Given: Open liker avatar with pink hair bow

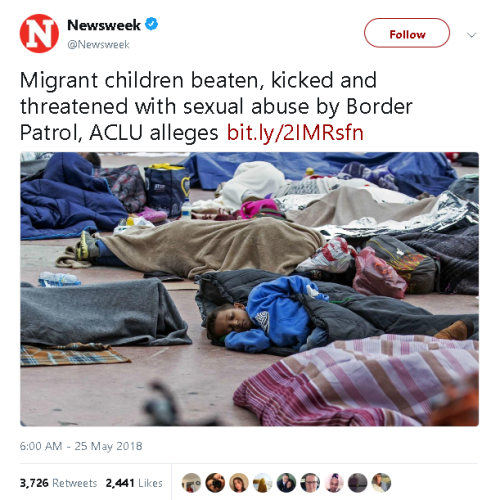Looking at the screenshot, I should (334, 483).
